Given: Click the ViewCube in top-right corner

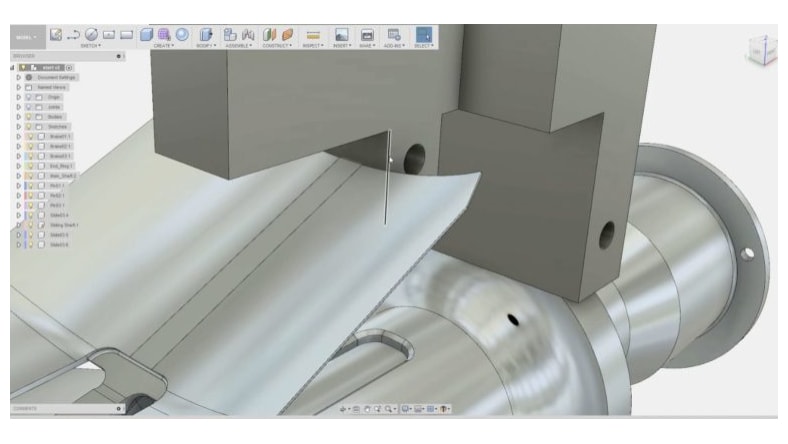Looking at the screenshot, I should 760,50.
